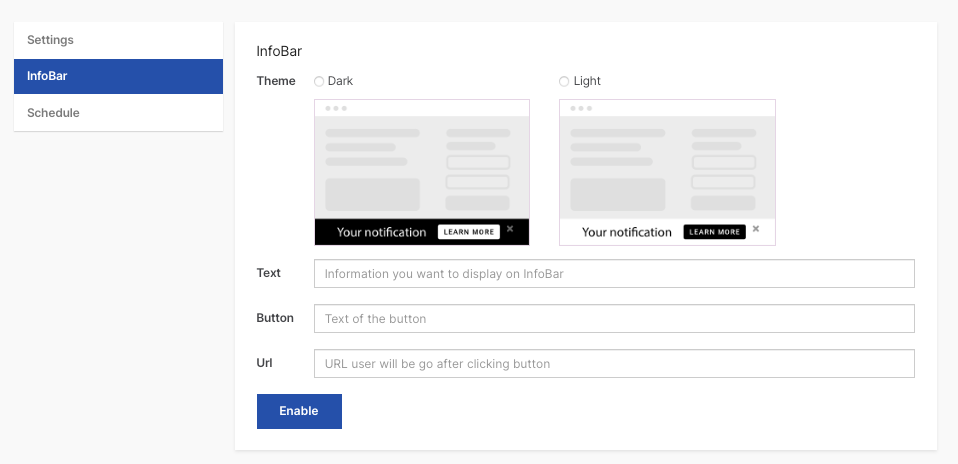The height and width of the screenshot is (464, 958).
Task: Focus the InfoBar Text input field
Action: point(614,273)
